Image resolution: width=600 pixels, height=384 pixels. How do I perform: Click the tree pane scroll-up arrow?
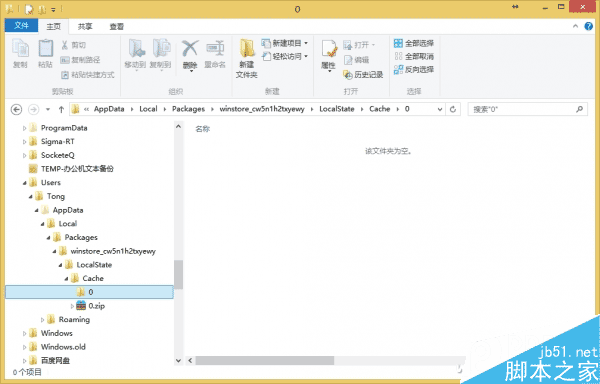[x=178, y=127]
